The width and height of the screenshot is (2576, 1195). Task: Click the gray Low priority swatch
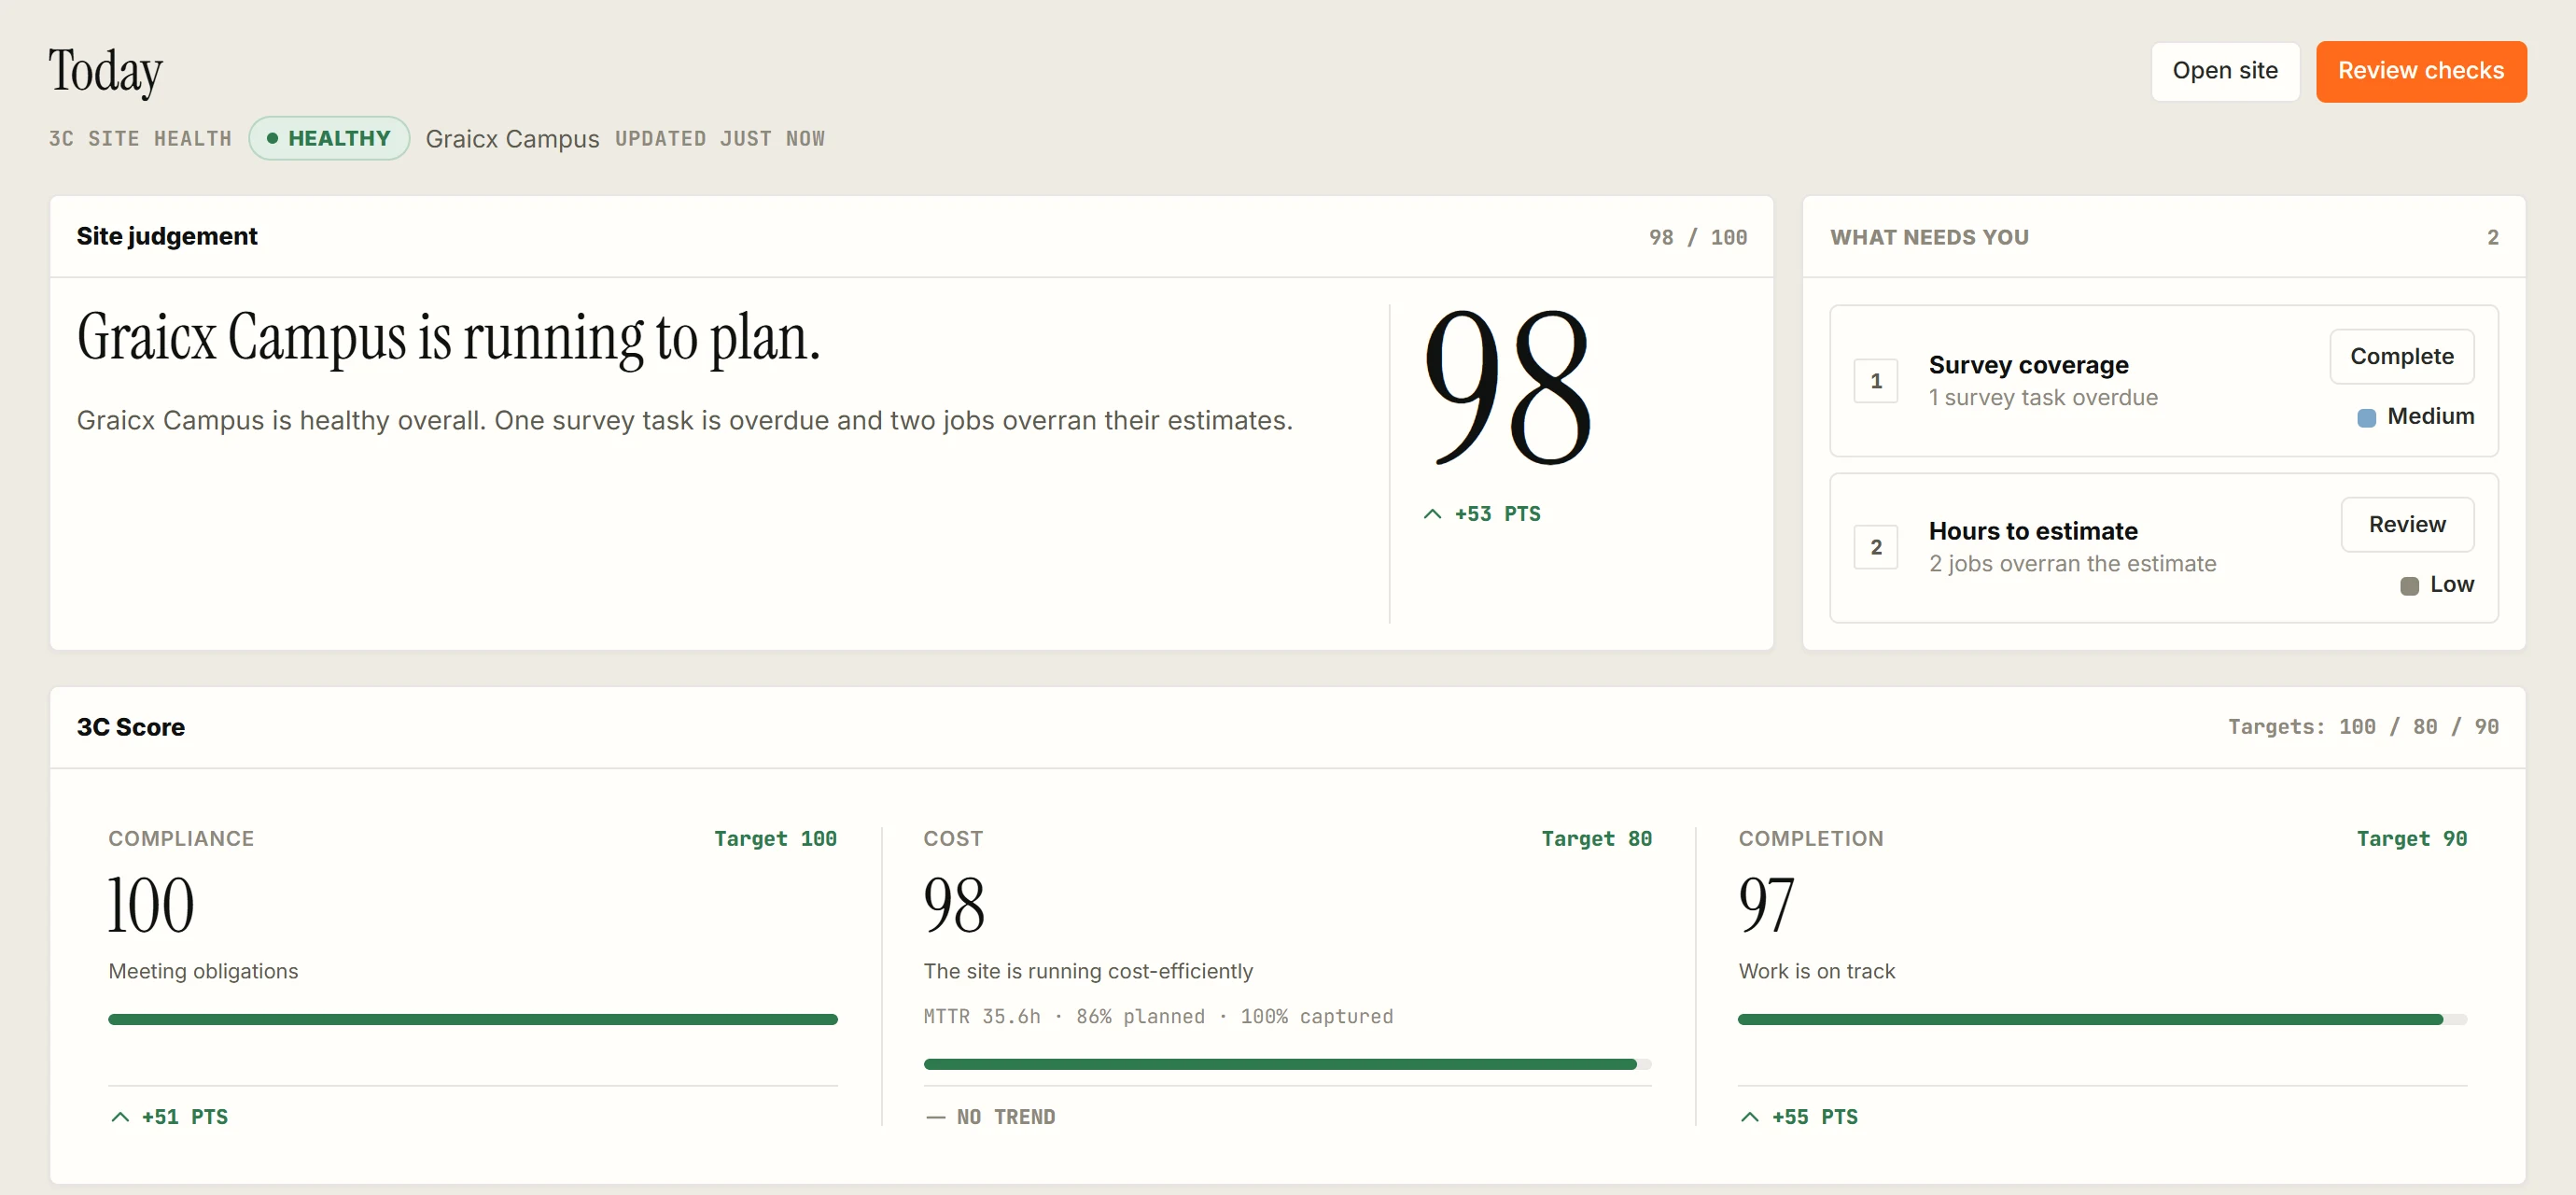coord(2409,585)
